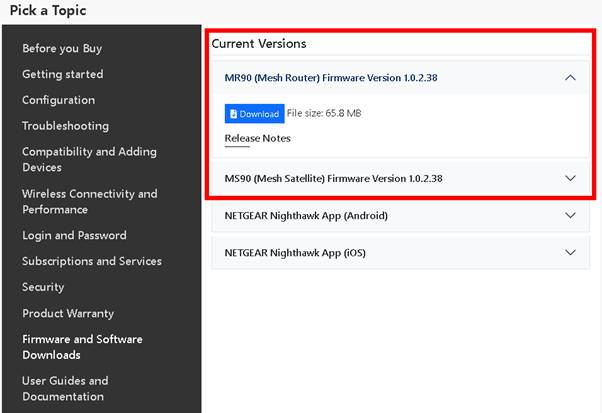Select the Login and Password topic
Image resolution: width=602 pixels, height=413 pixels.
coord(74,235)
